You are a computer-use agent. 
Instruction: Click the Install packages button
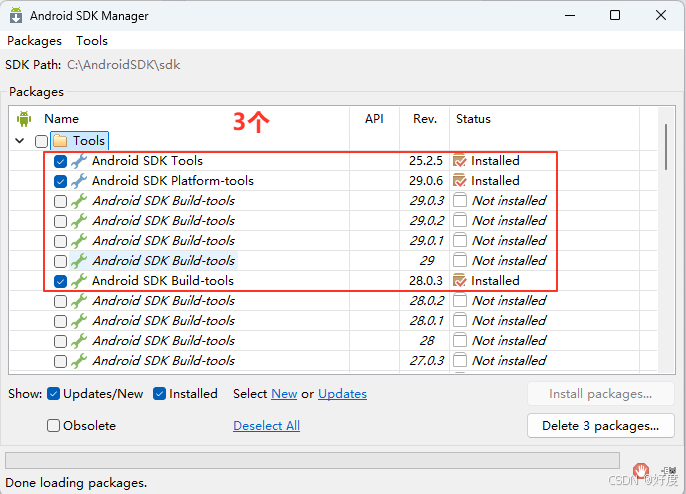(601, 394)
